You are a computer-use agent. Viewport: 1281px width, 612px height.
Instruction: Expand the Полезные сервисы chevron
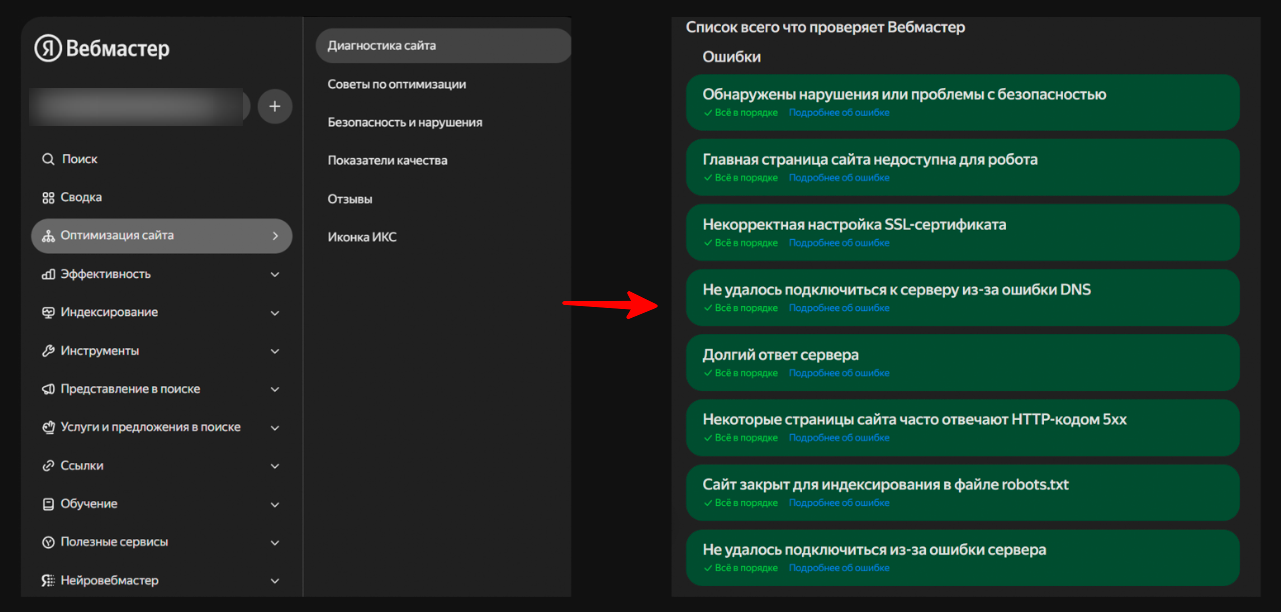click(275, 542)
